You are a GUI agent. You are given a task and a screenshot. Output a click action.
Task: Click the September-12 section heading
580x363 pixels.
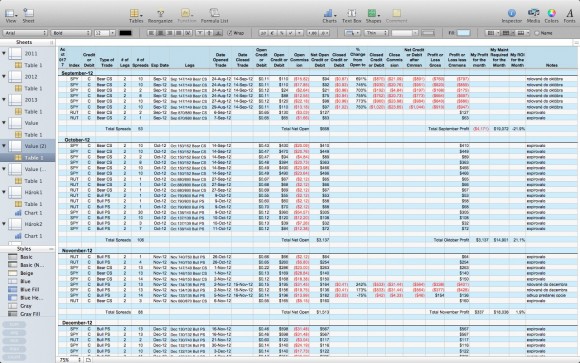click(x=77, y=73)
